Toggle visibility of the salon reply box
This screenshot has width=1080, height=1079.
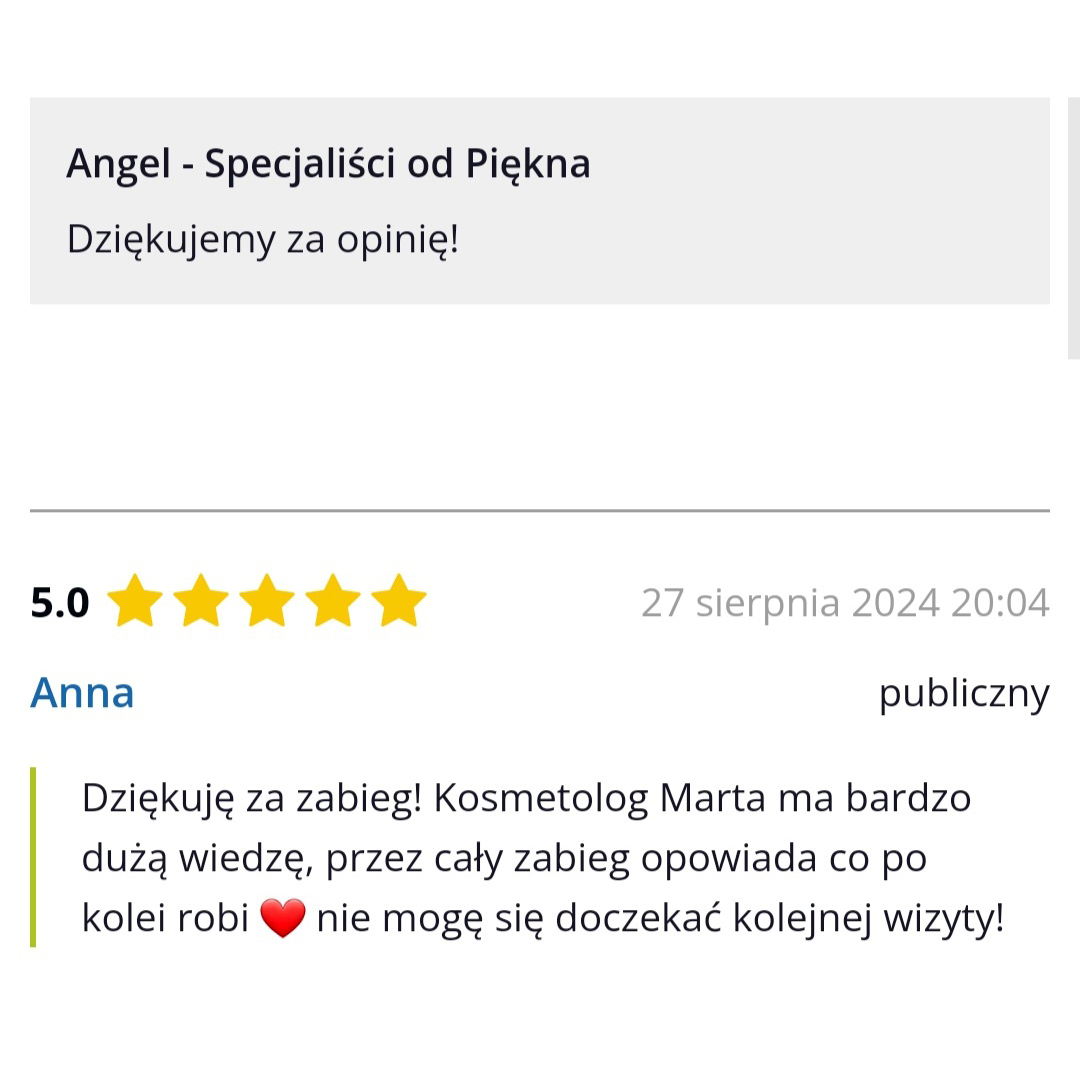[540, 198]
